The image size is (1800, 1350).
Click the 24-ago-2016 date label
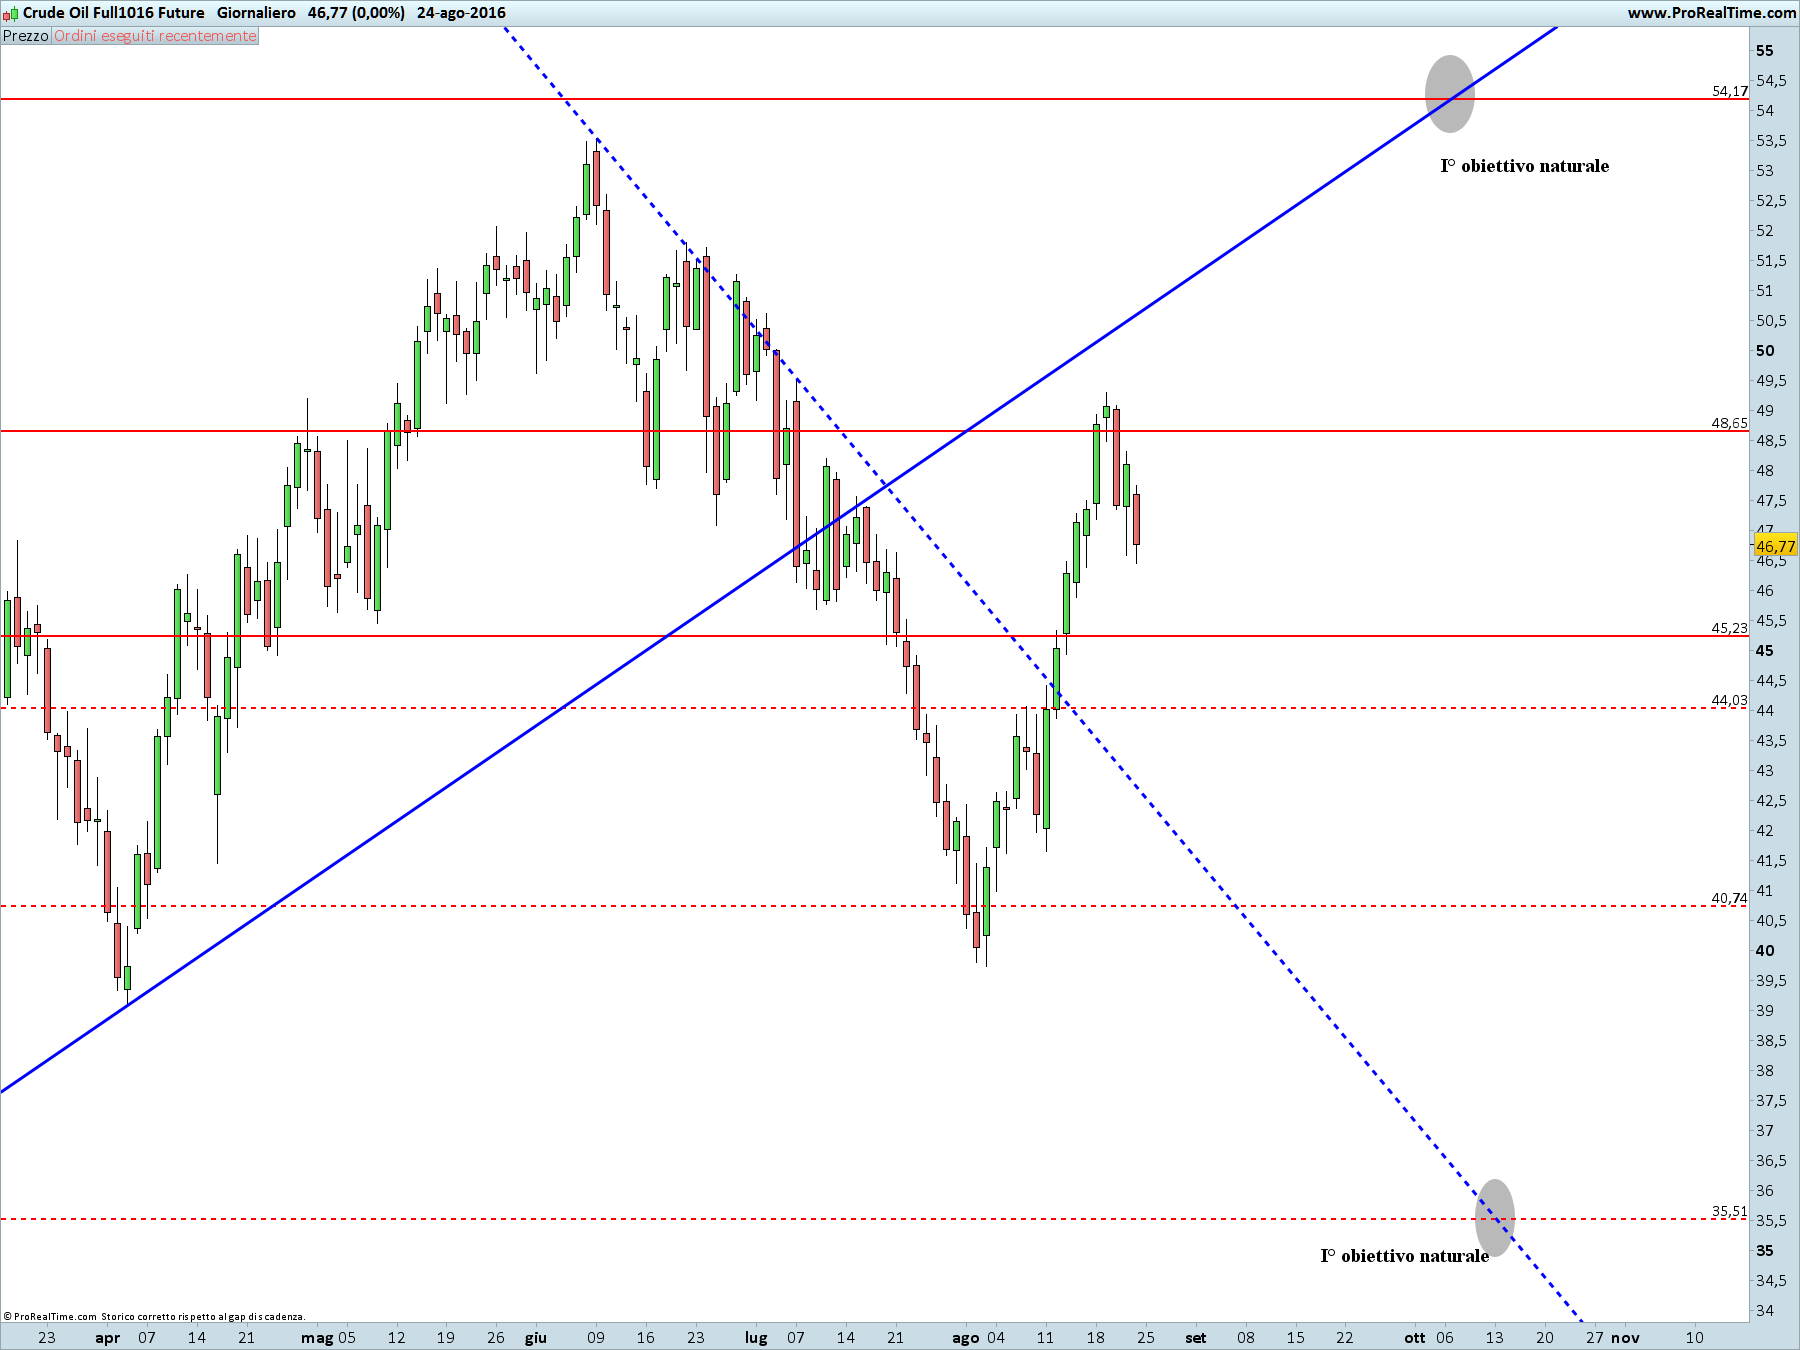461,13
